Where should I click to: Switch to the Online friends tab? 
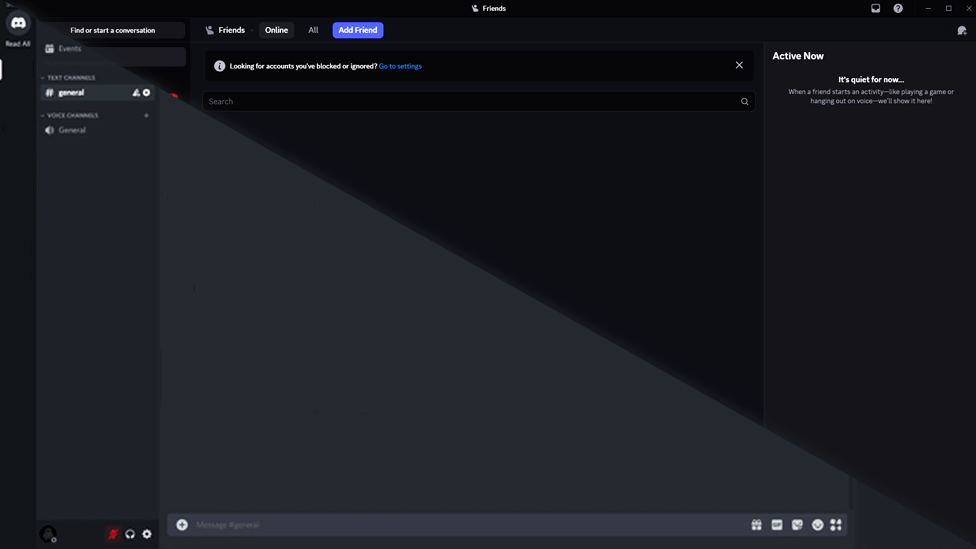point(276,30)
